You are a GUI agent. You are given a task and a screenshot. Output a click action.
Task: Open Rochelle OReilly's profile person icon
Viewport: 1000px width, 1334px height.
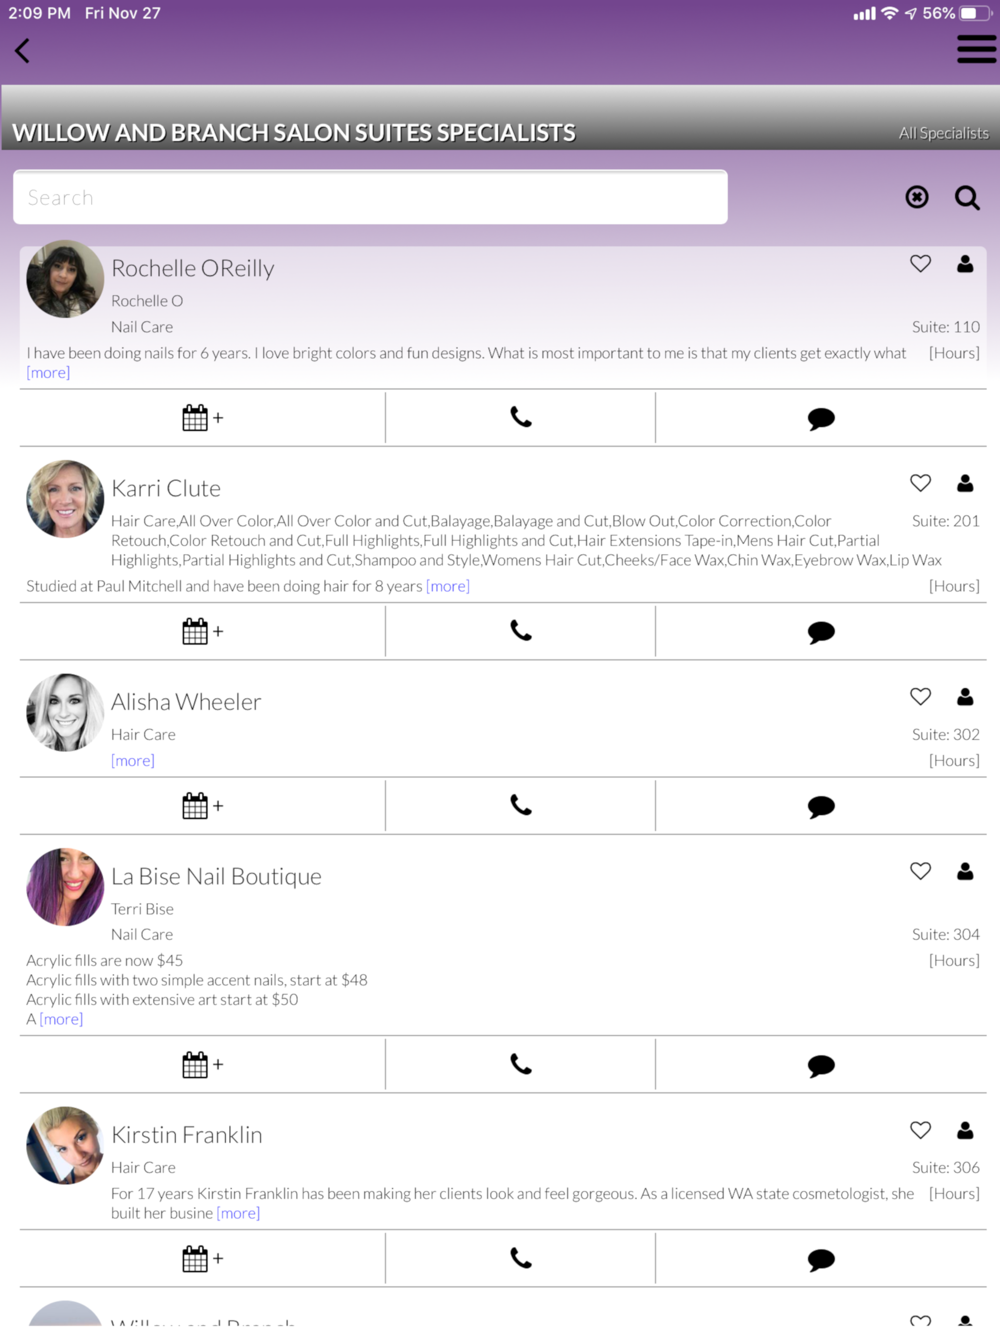965,264
